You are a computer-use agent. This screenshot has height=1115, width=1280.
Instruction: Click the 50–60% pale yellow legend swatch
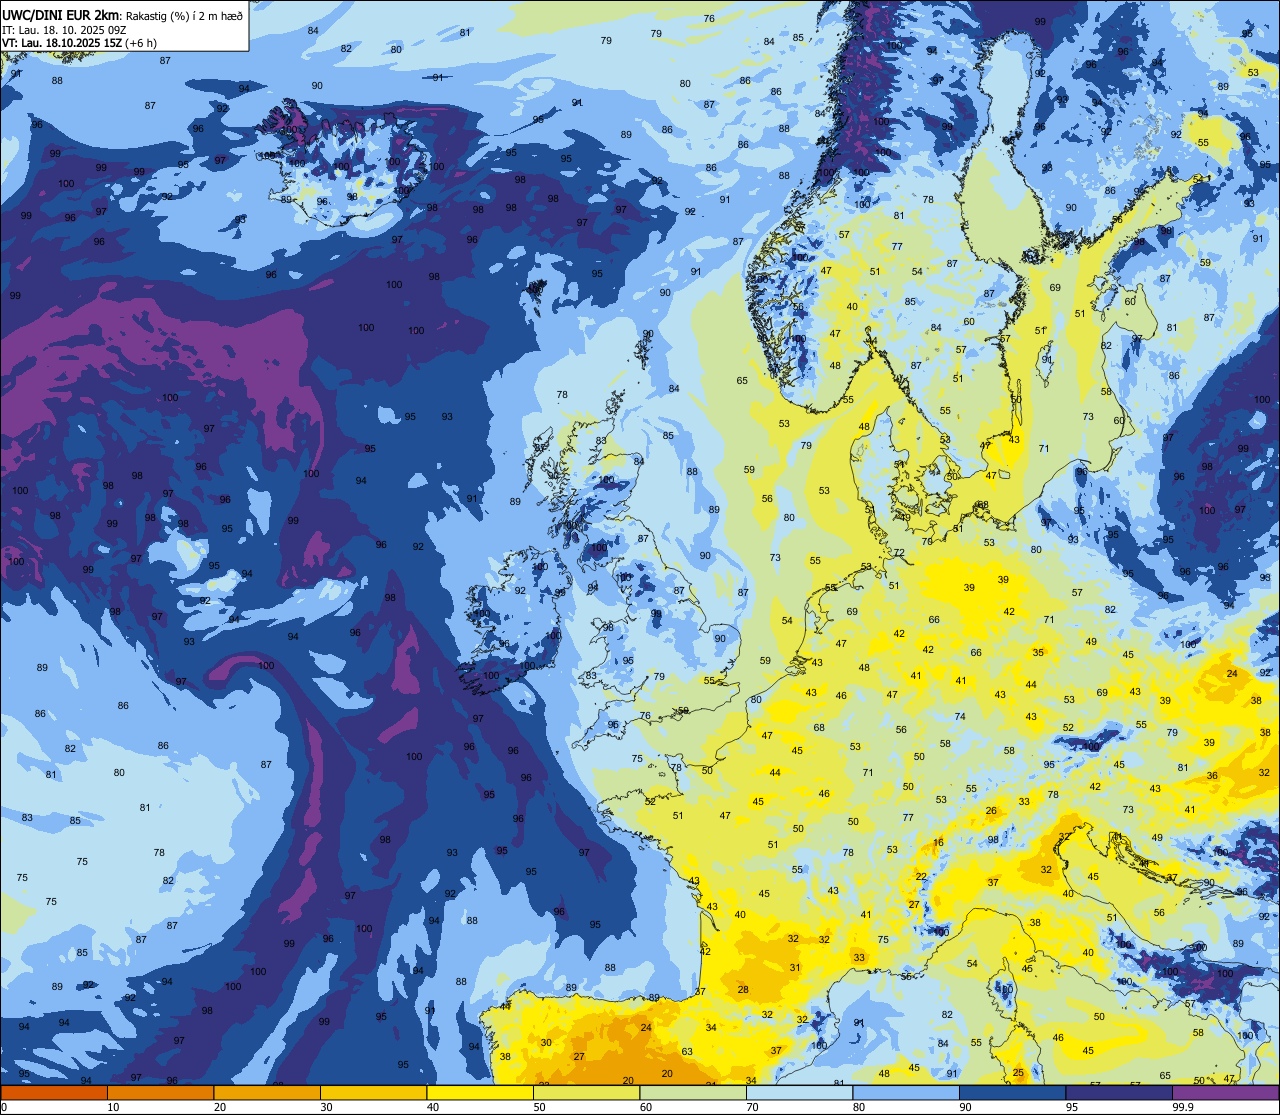coord(586,1092)
